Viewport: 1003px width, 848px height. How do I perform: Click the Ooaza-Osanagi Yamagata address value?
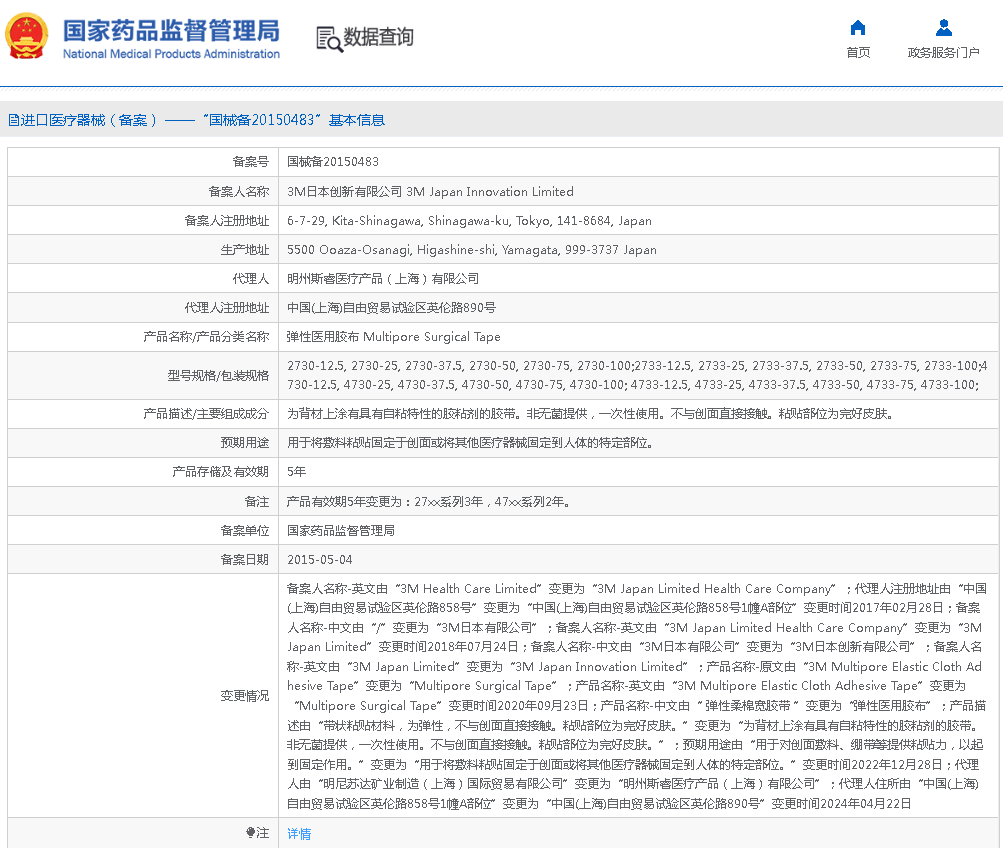471,250
